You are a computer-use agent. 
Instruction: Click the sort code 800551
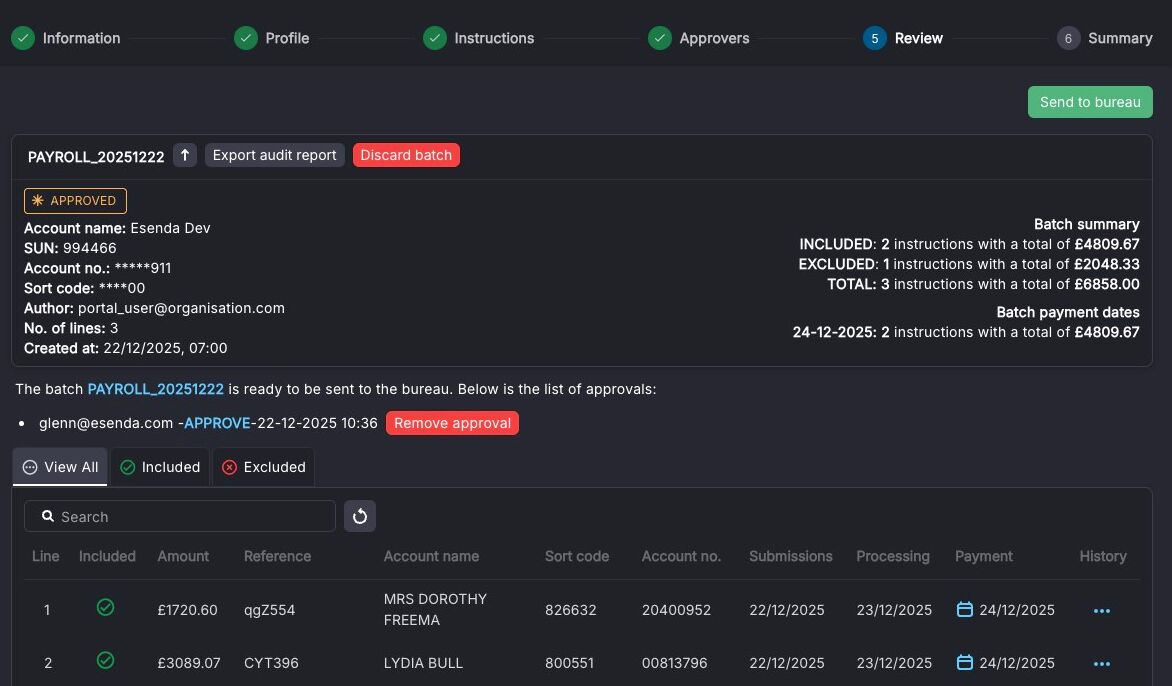(x=570, y=664)
